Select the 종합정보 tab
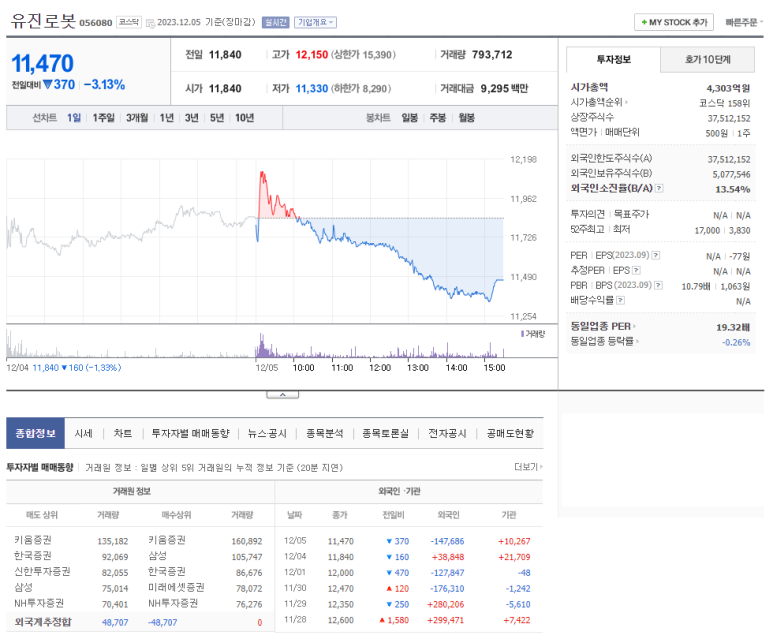The image size is (773, 639). click(x=35, y=433)
